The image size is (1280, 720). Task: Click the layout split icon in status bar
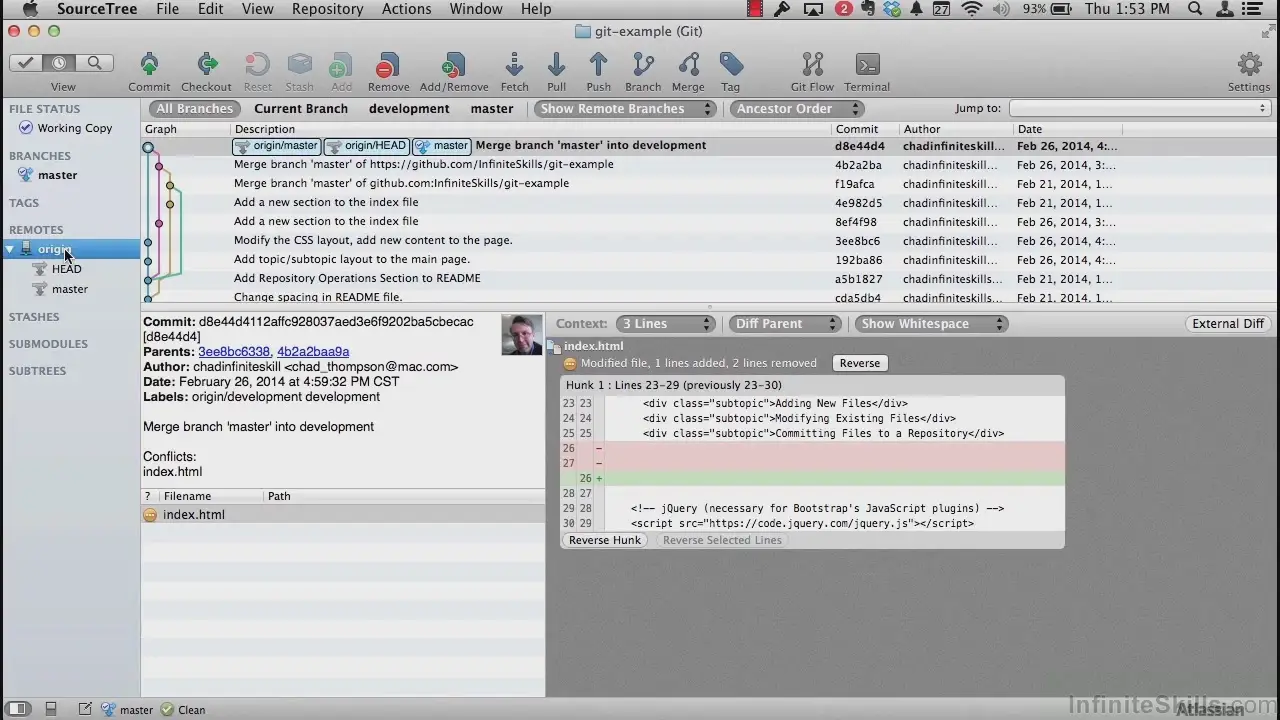click(x=51, y=709)
